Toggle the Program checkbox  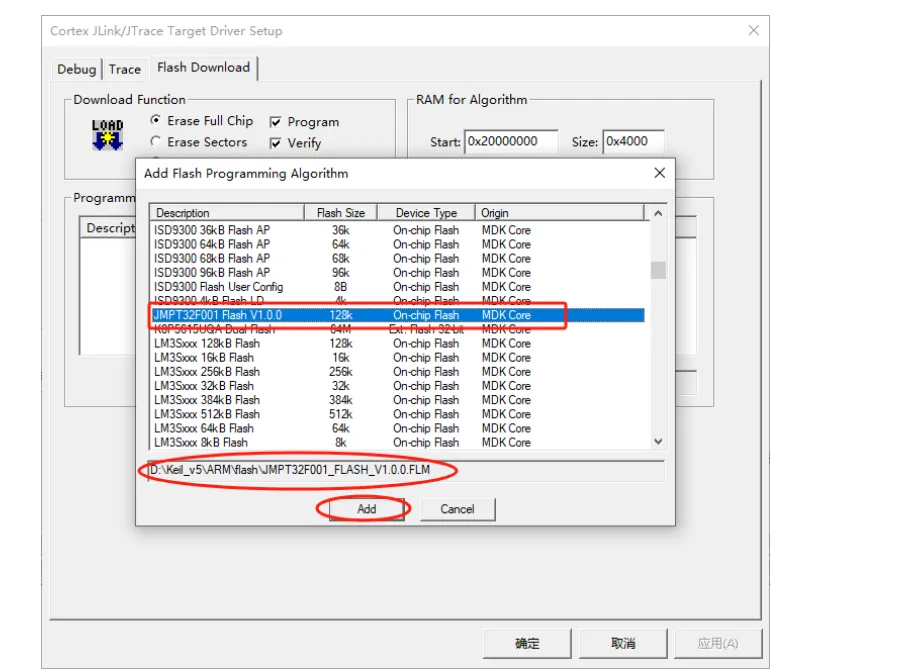click(x=276, y=122)
